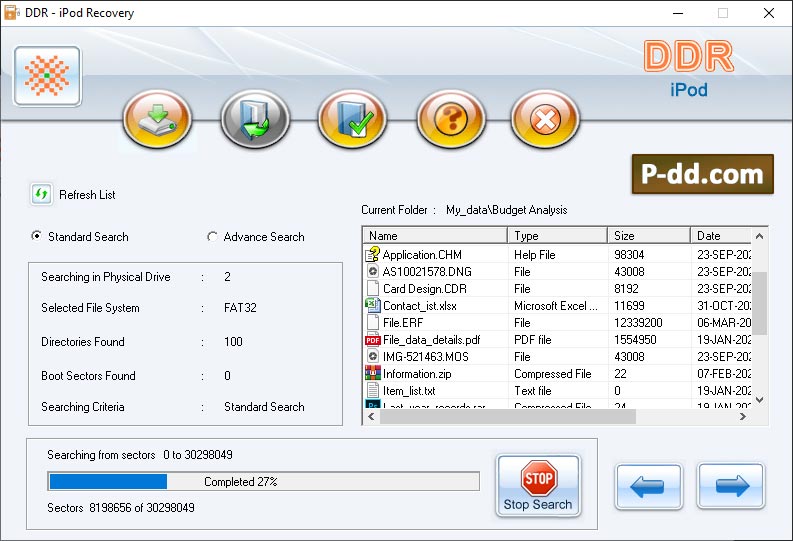Click size value 98304
Image resolution: width=793 pixels, height=541 pixels.
tap(629, 255)
